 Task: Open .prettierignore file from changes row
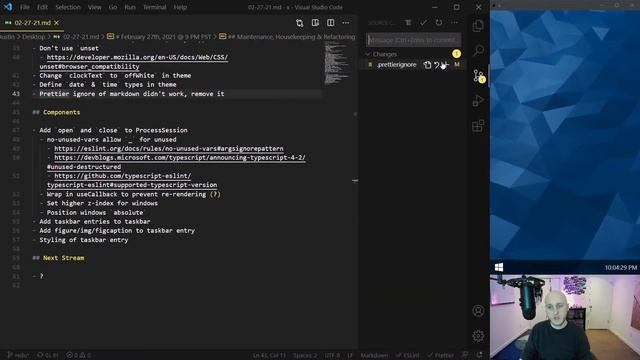[427, 65]
